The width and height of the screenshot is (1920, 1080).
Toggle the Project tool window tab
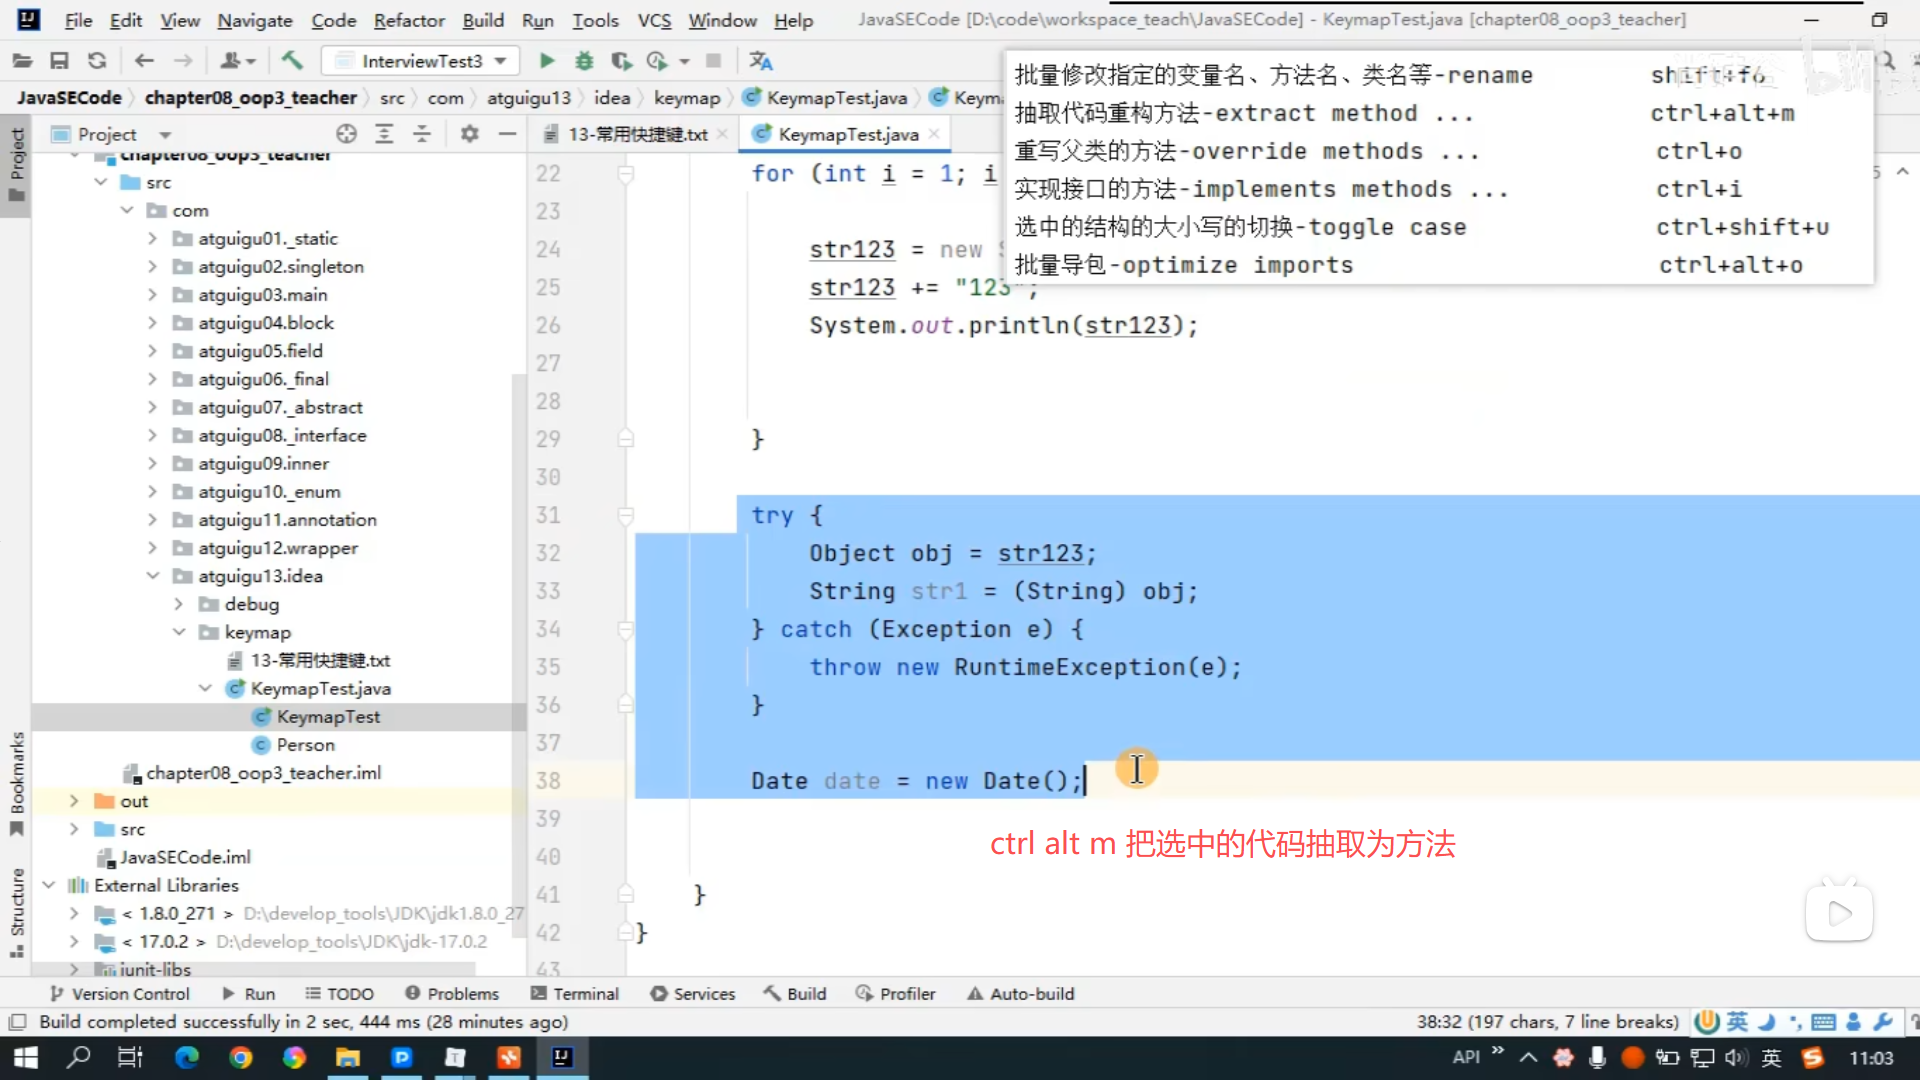click(x=17, y=160)
